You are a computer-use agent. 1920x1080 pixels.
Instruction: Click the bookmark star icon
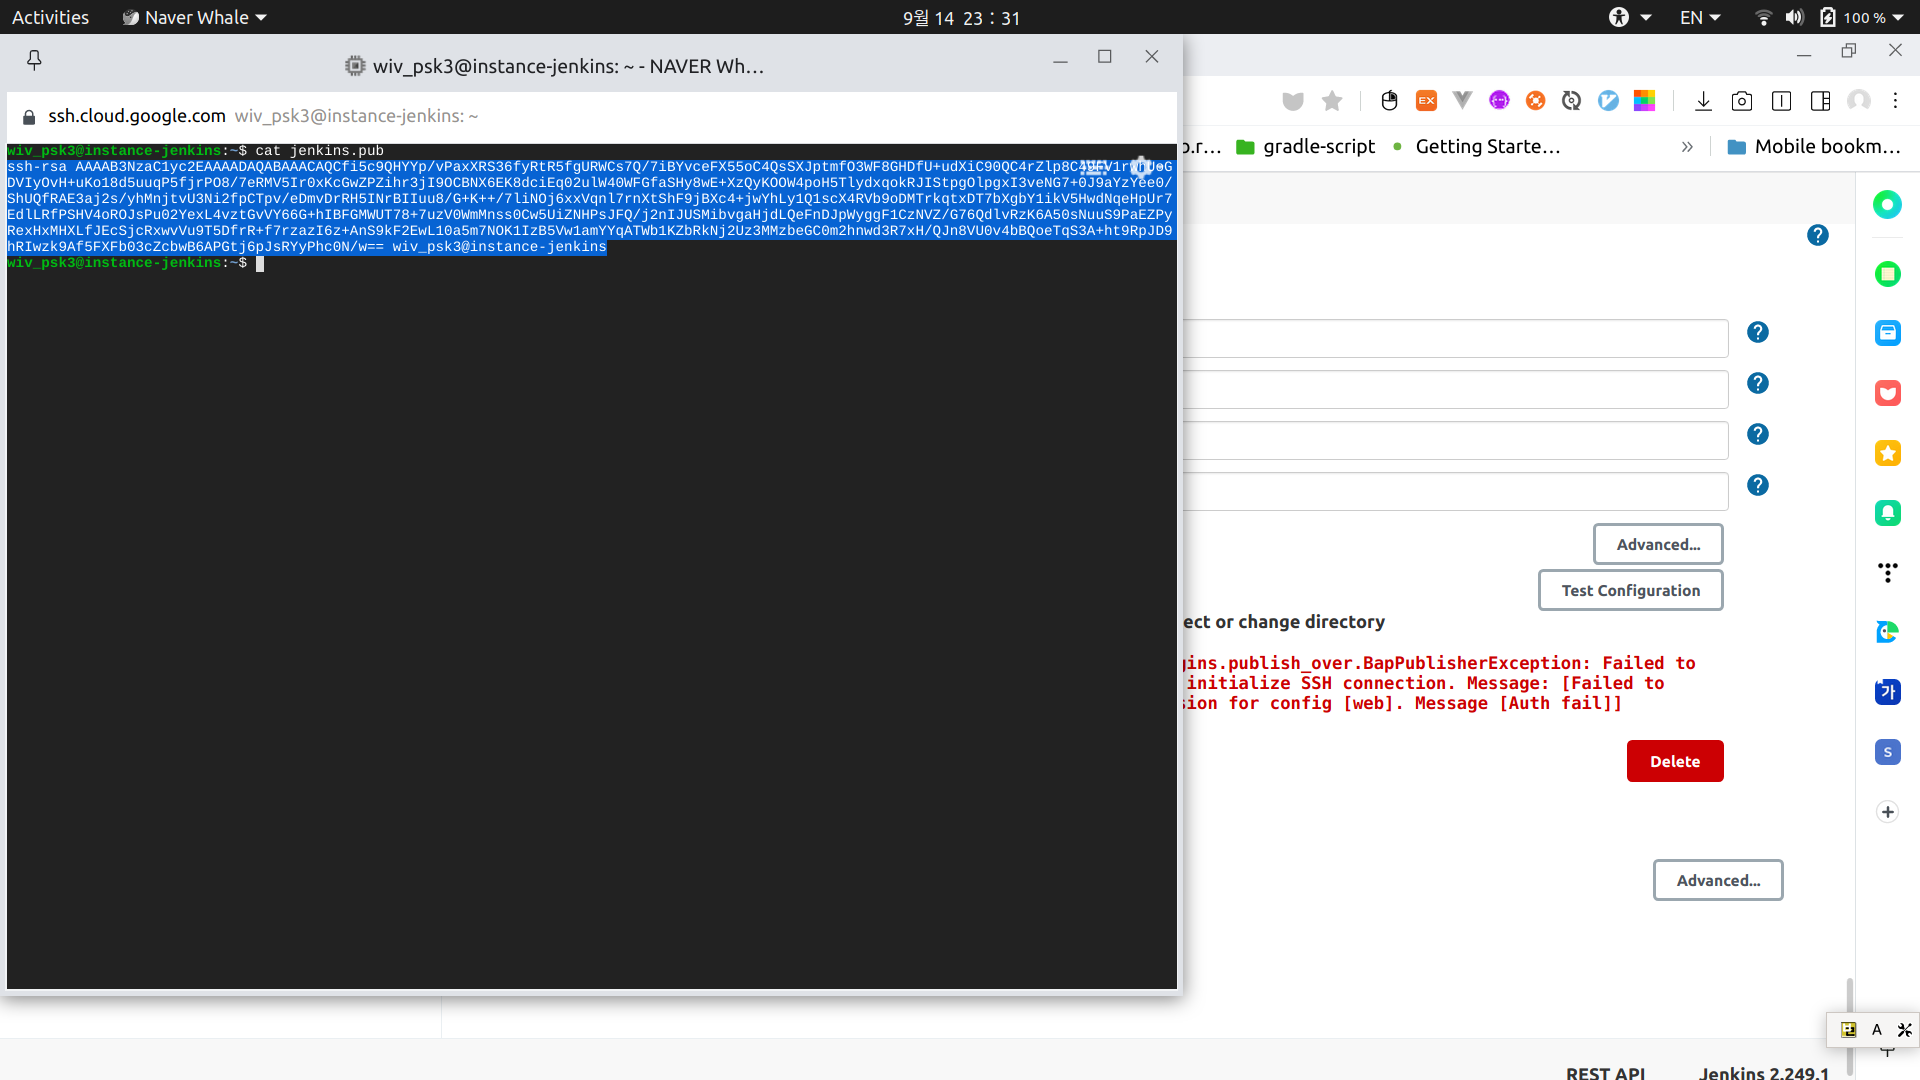point(1331,101)
